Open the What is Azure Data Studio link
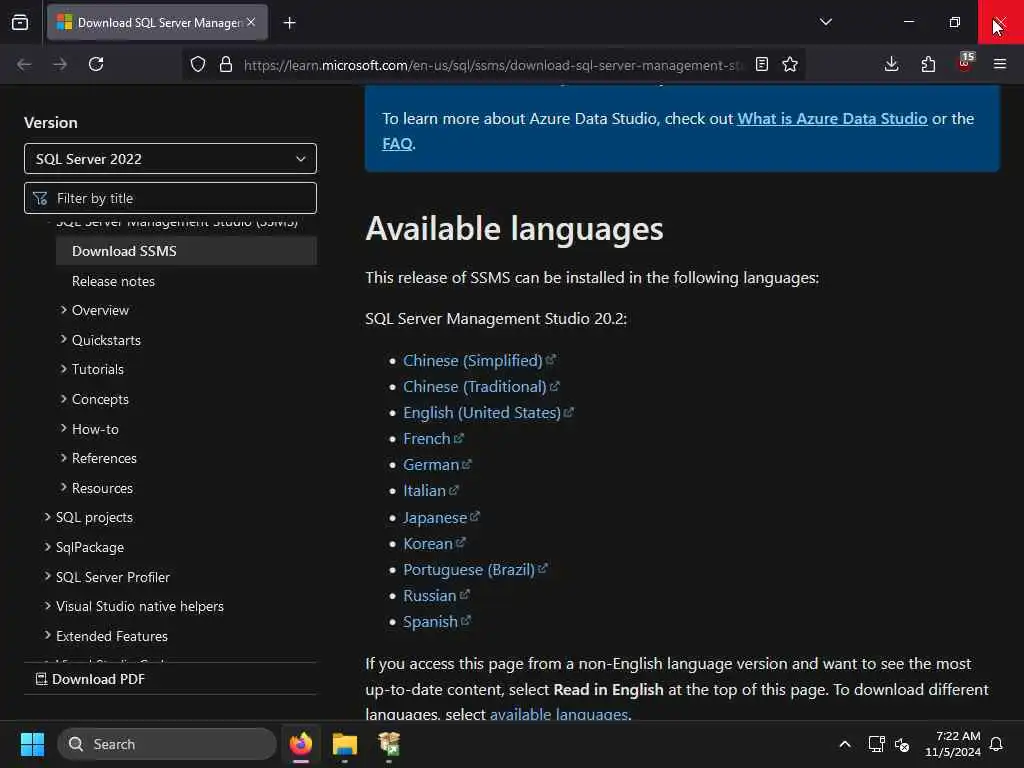The height and width of the screenshot is (768, 1024). click(832, 119)
